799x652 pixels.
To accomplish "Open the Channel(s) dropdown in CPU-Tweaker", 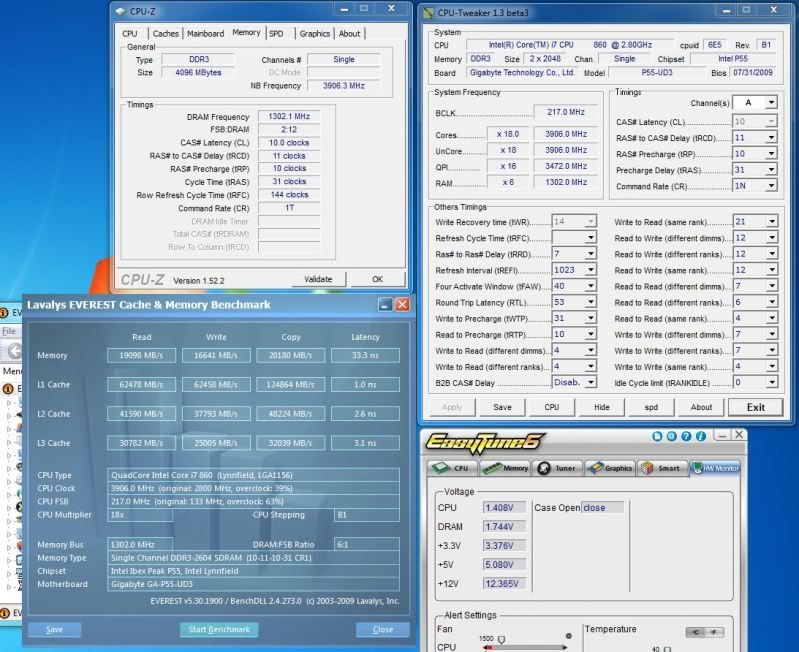I will point(771,102).
